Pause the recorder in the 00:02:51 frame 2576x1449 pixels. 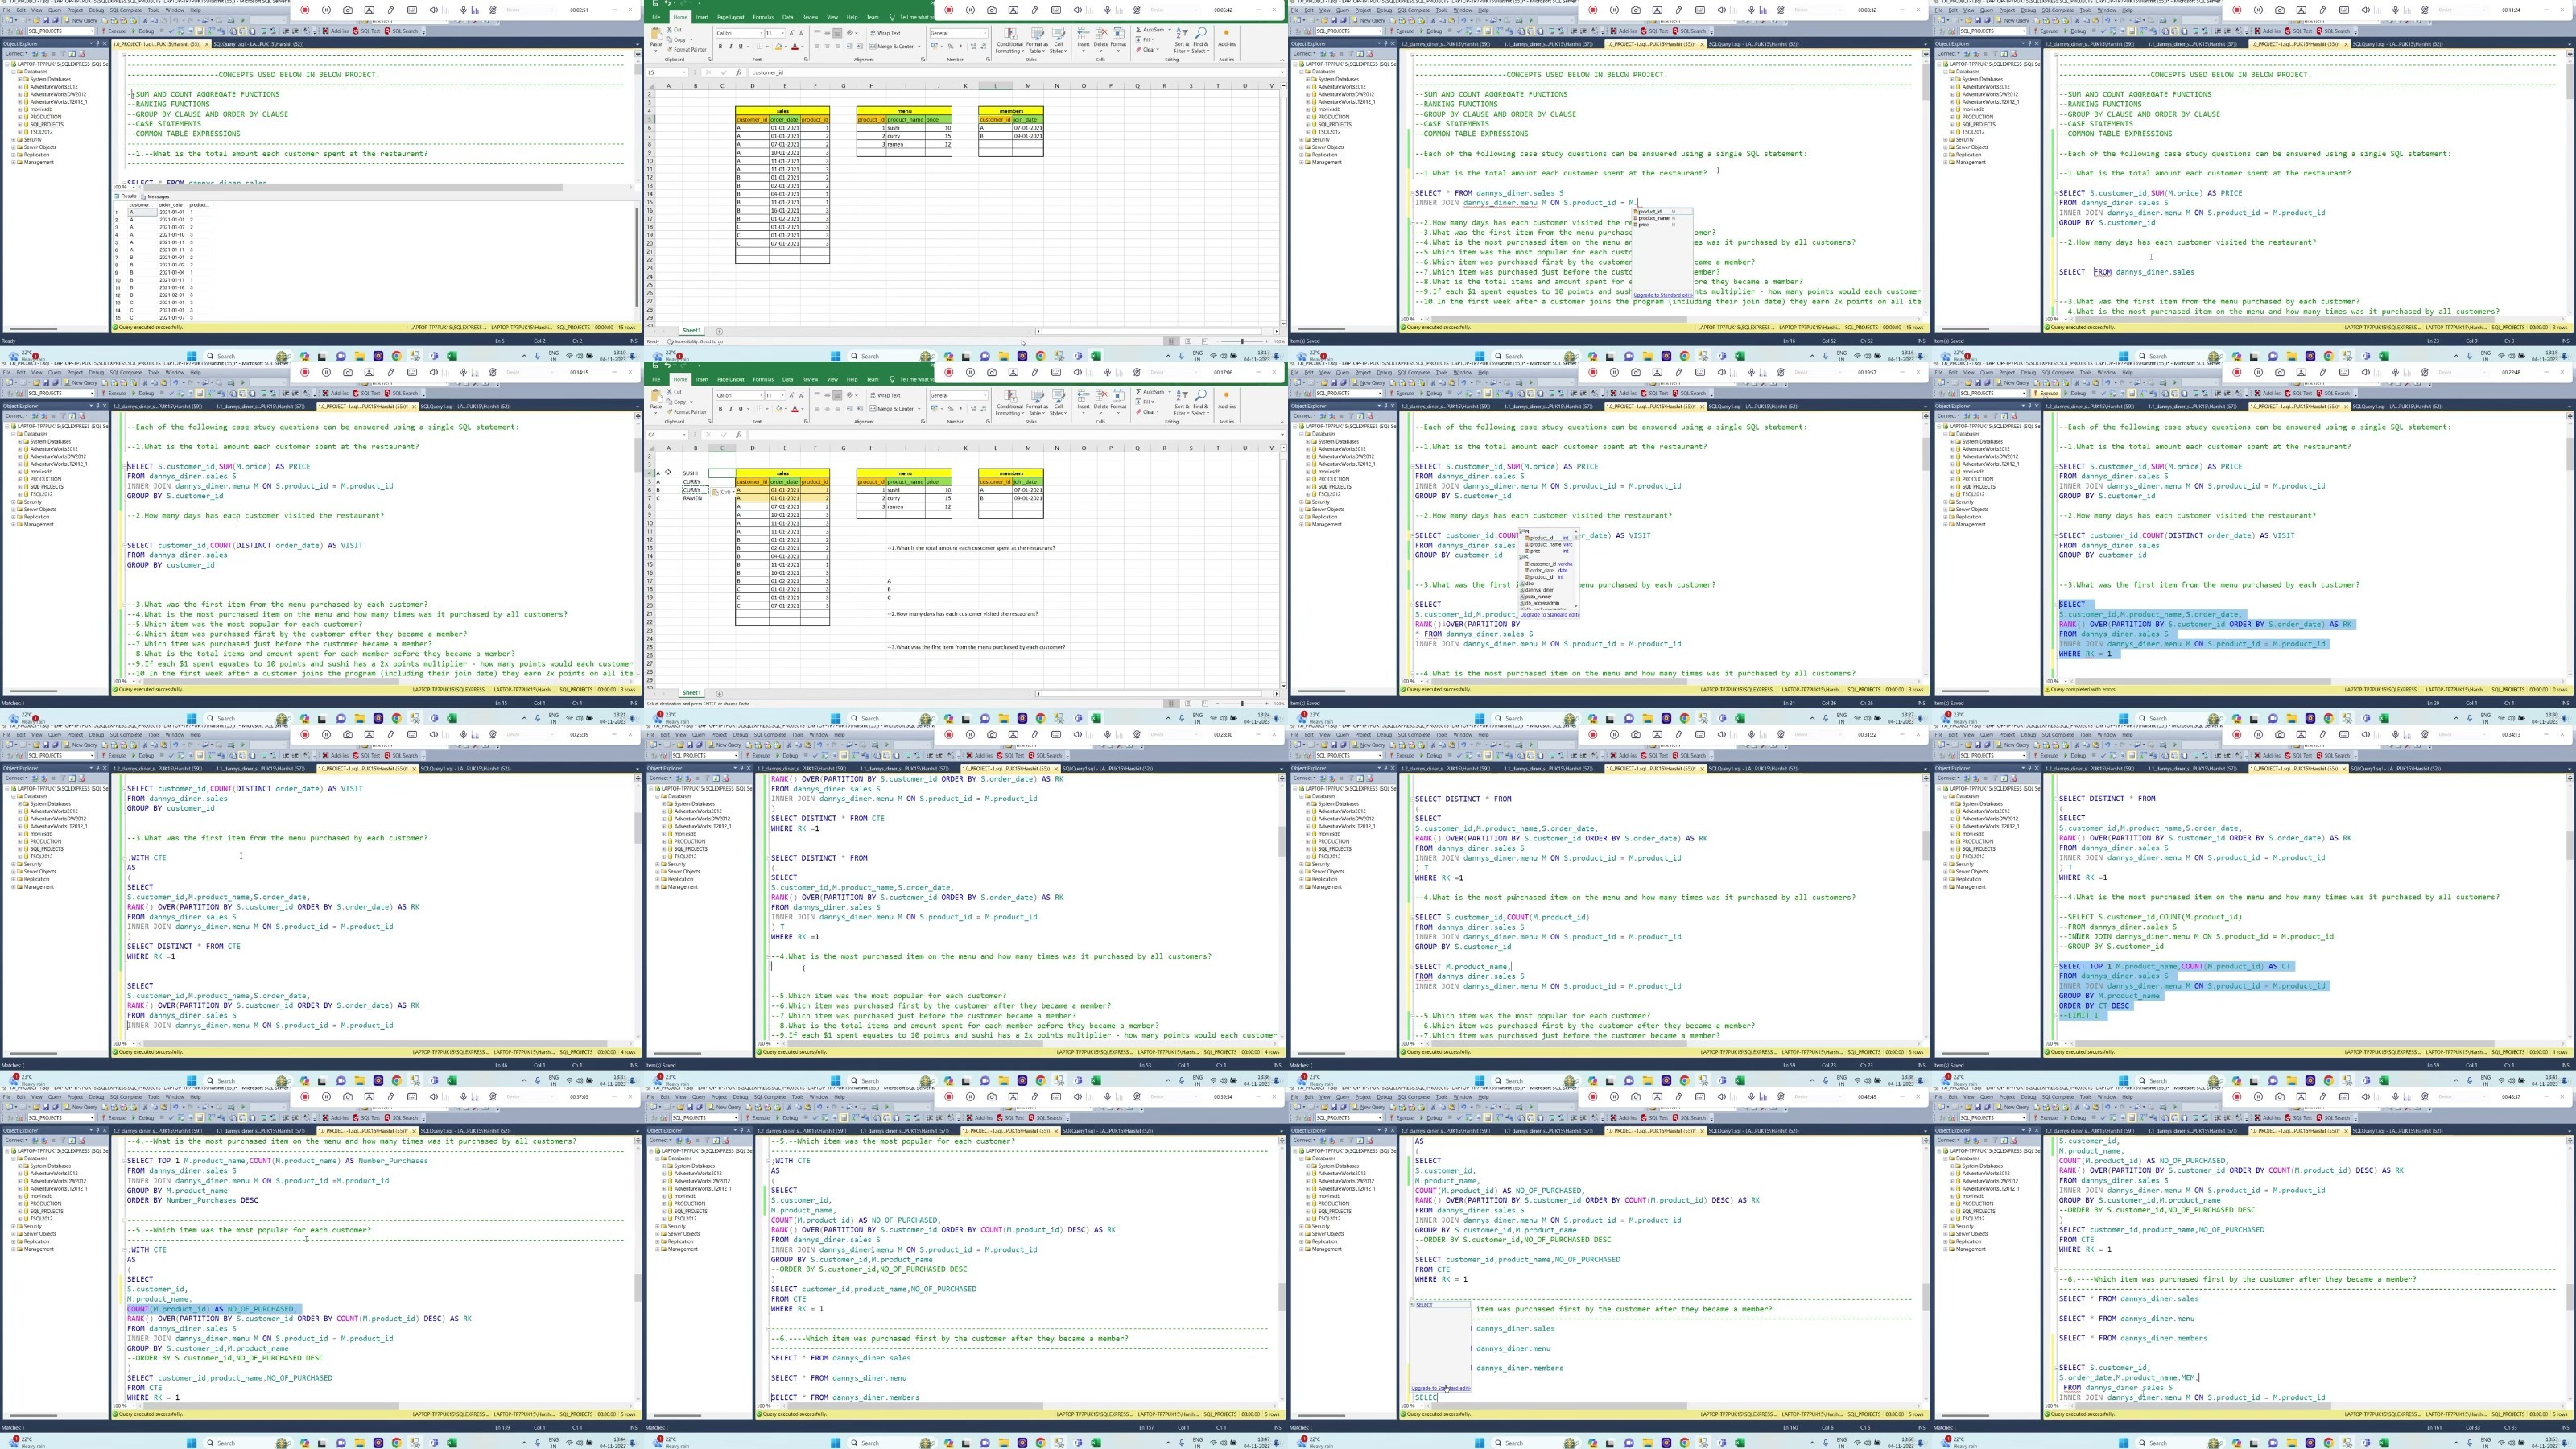pyautogui.click(x=326, y=10)
